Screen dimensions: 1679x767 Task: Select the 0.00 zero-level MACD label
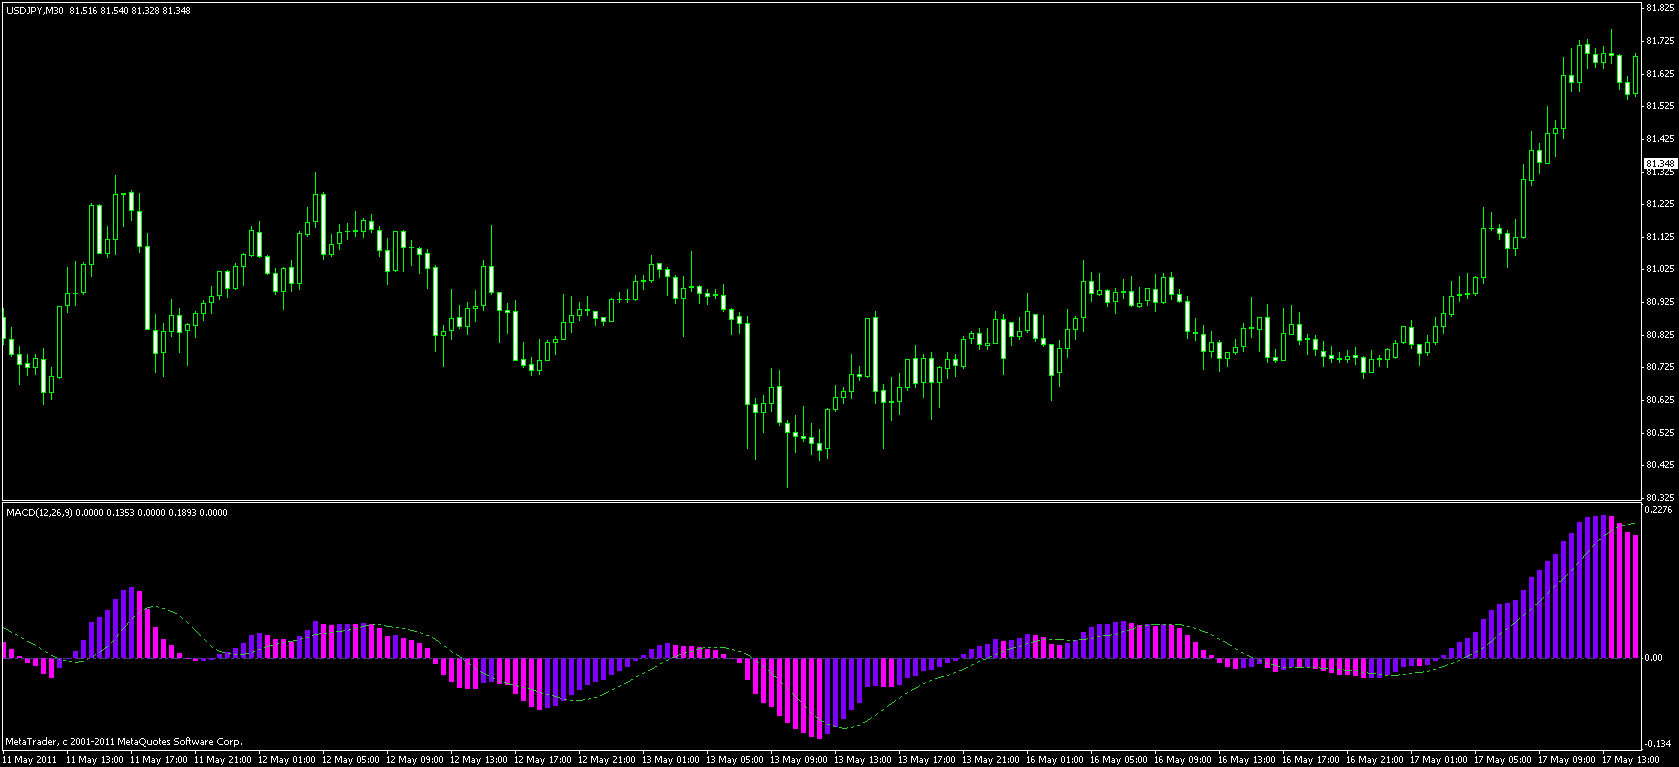point(1654,658)
